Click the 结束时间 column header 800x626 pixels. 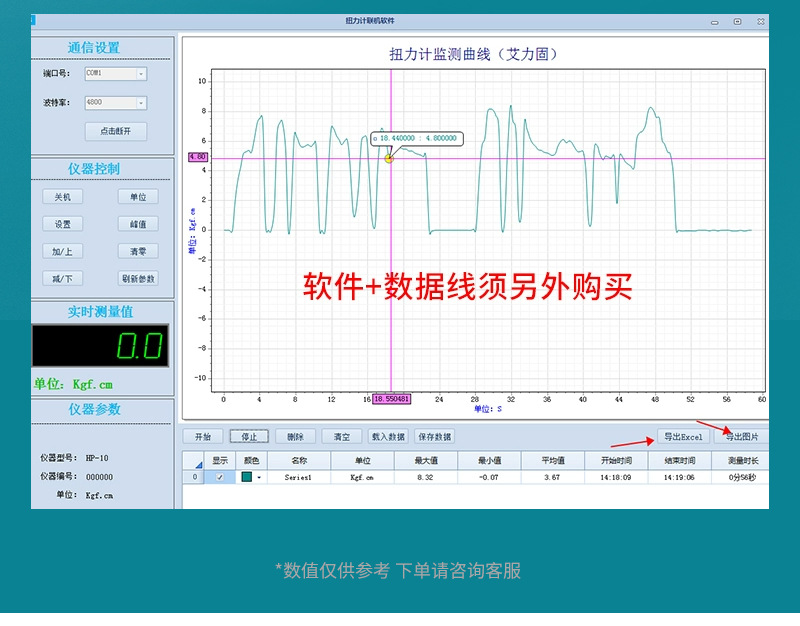point(680,461)
